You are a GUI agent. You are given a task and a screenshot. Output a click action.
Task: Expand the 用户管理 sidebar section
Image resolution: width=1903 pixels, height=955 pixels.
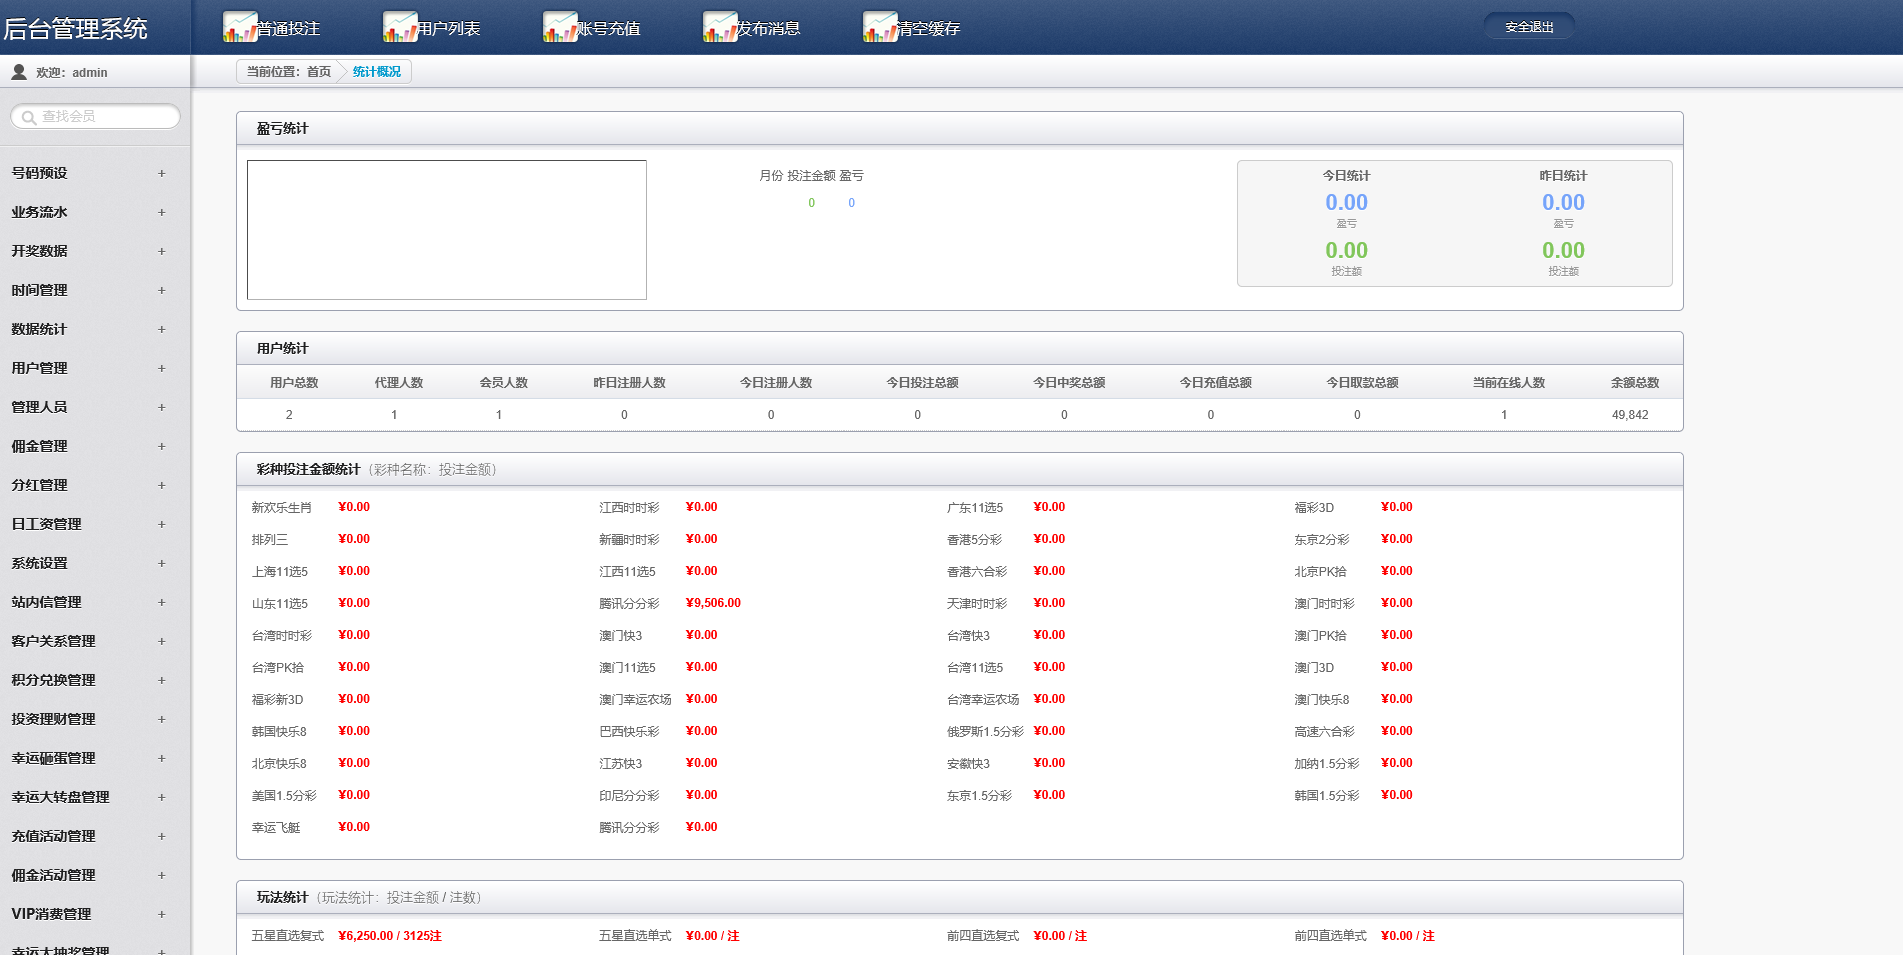(x=95, y=368)
